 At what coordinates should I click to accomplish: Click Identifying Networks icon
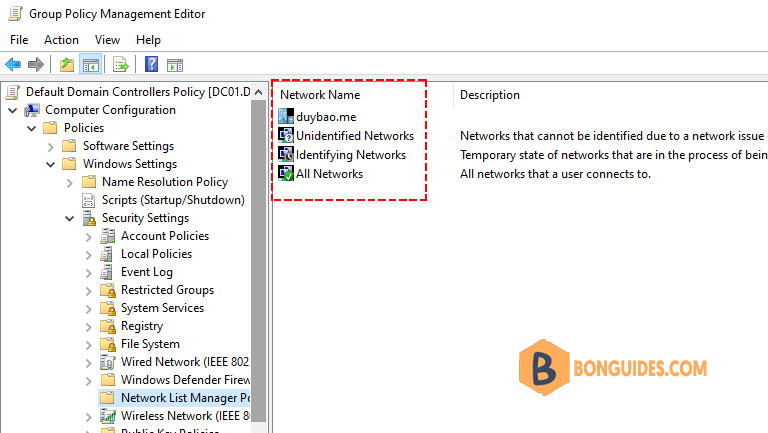coord(286,154)
